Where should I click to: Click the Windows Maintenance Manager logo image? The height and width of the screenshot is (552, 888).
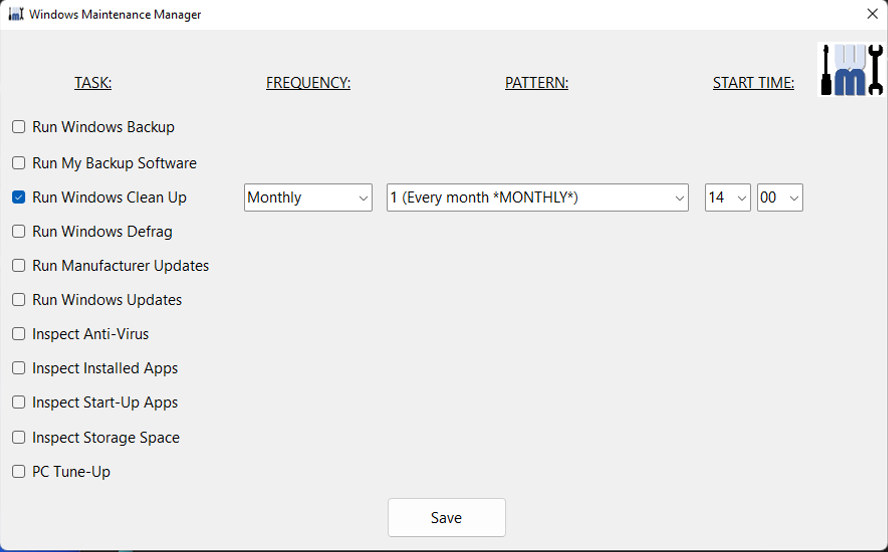coord(851,70)
